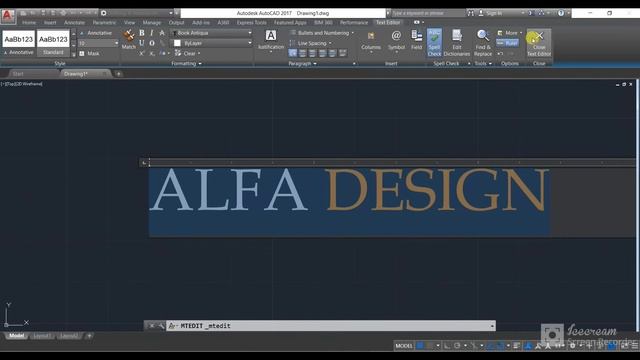
Task: Open the Express Tools ribbon tab
Action: [x=251, y=22]
